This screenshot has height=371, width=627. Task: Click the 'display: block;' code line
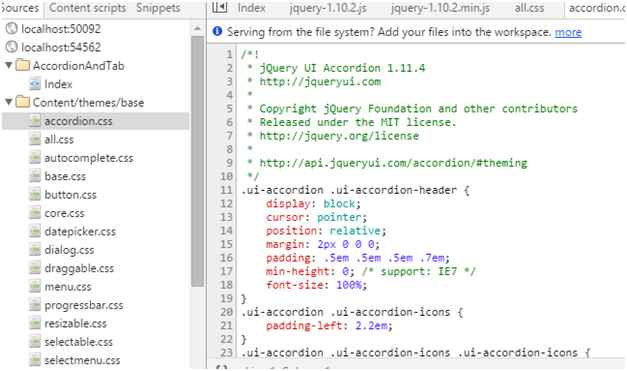(313, 203)
